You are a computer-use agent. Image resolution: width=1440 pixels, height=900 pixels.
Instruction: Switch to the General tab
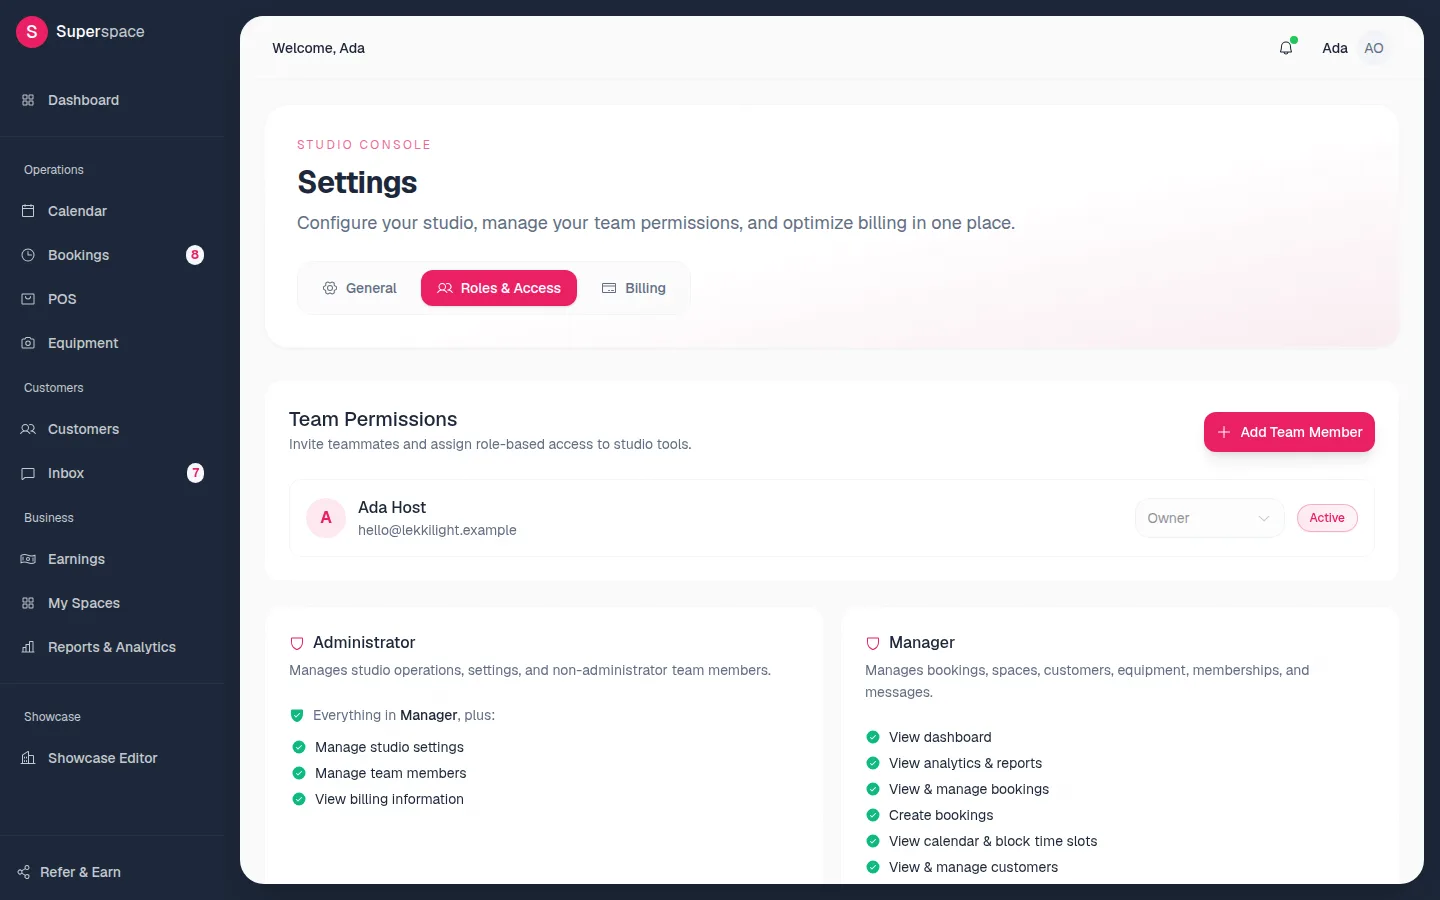pyautogui.click(x=360, y=288)
